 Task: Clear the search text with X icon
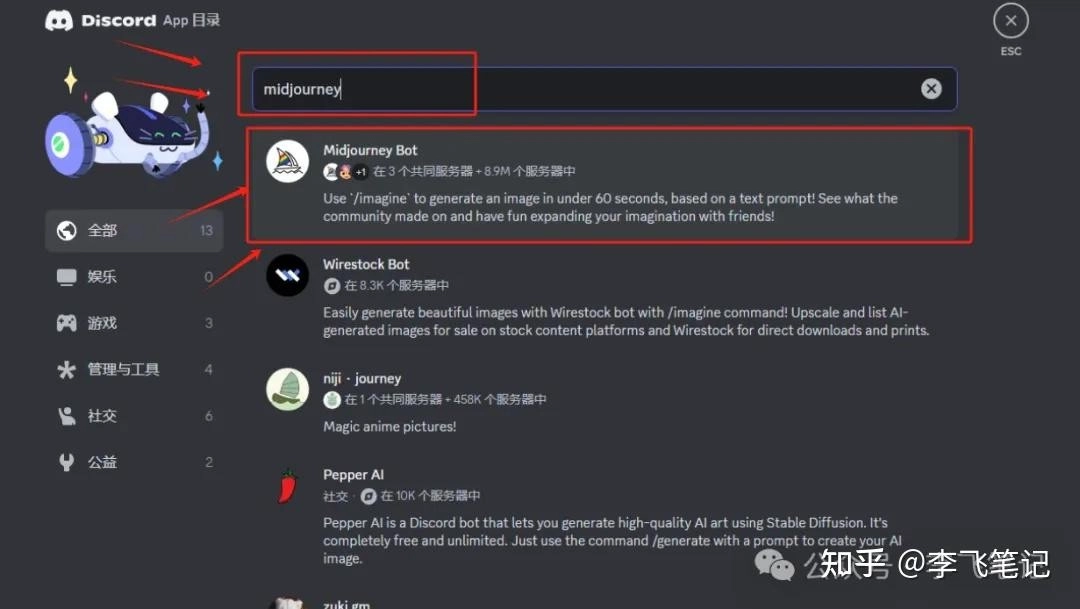pos(931,88)
